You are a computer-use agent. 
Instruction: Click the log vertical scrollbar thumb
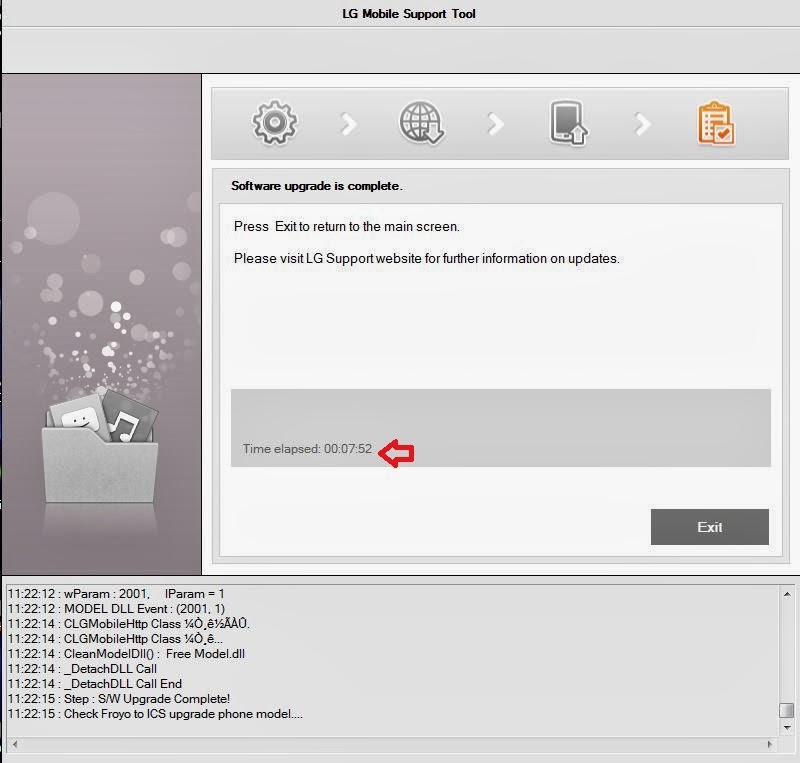point(787,710)
